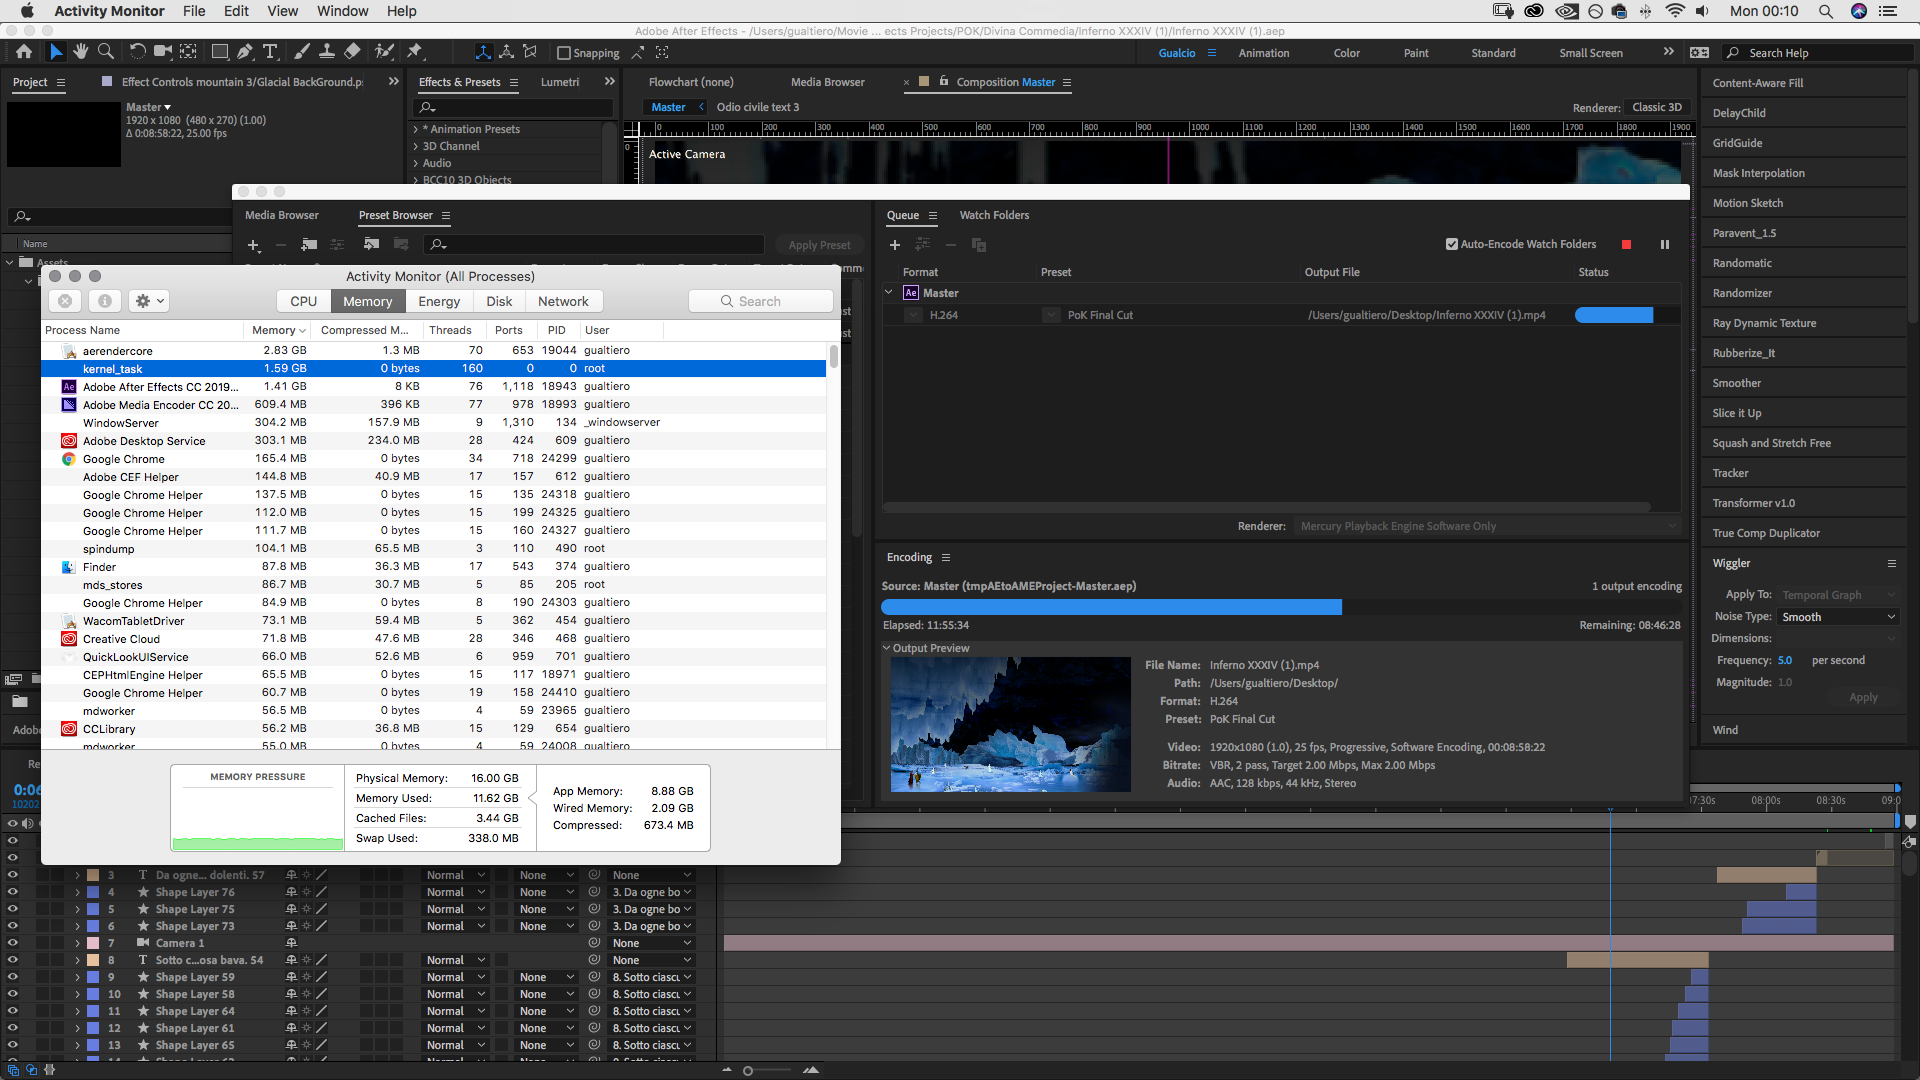Switch to the Energy tab
Screen dimensions: 1920x1080
pyautogui.click(x=439, y=301)
